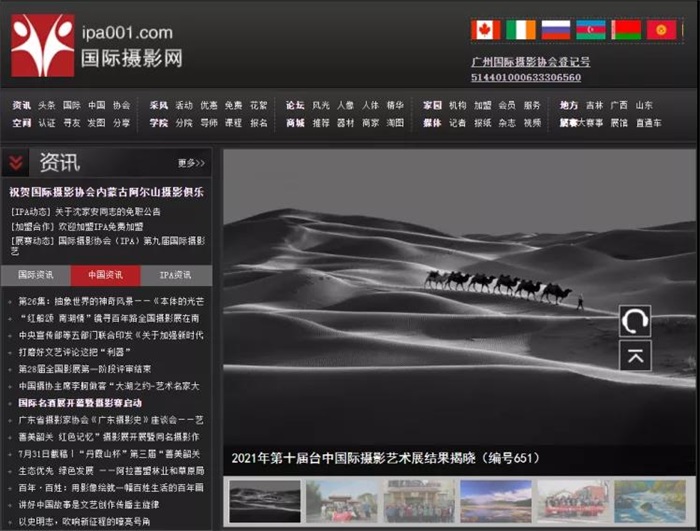
Task: Open registration number 514401000633306560 link
Action: point(526,77)
